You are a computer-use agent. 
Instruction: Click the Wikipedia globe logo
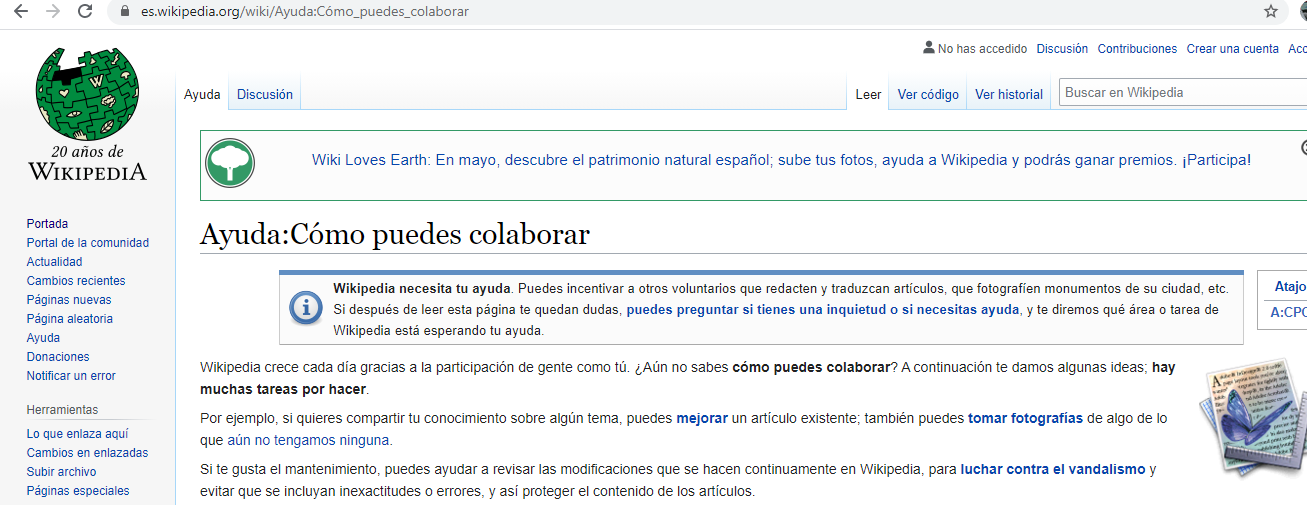tap(86, 95)
